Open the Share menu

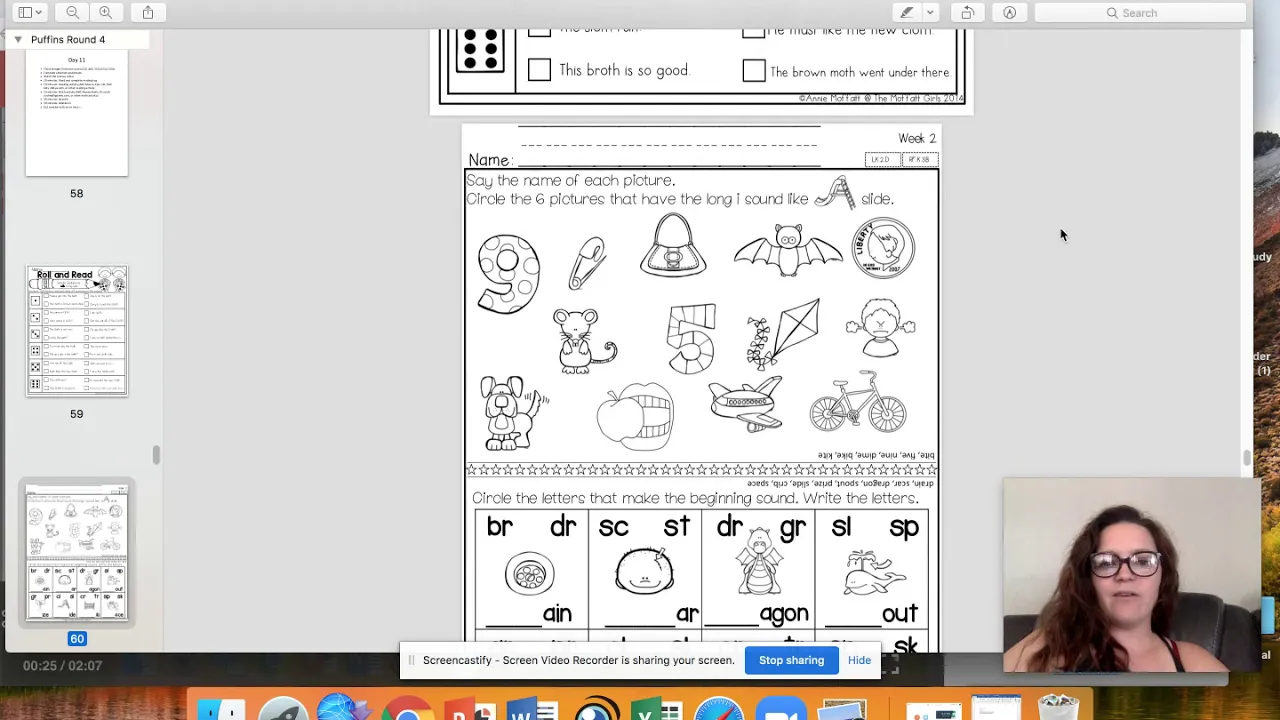[148, 12]
